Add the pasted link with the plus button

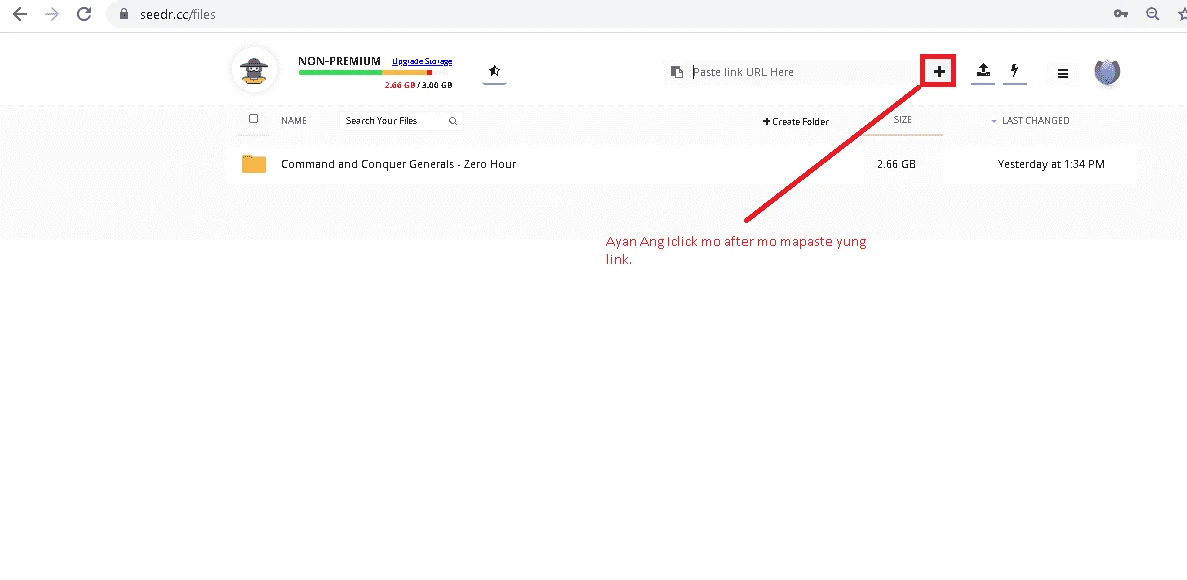coord(939,71)
